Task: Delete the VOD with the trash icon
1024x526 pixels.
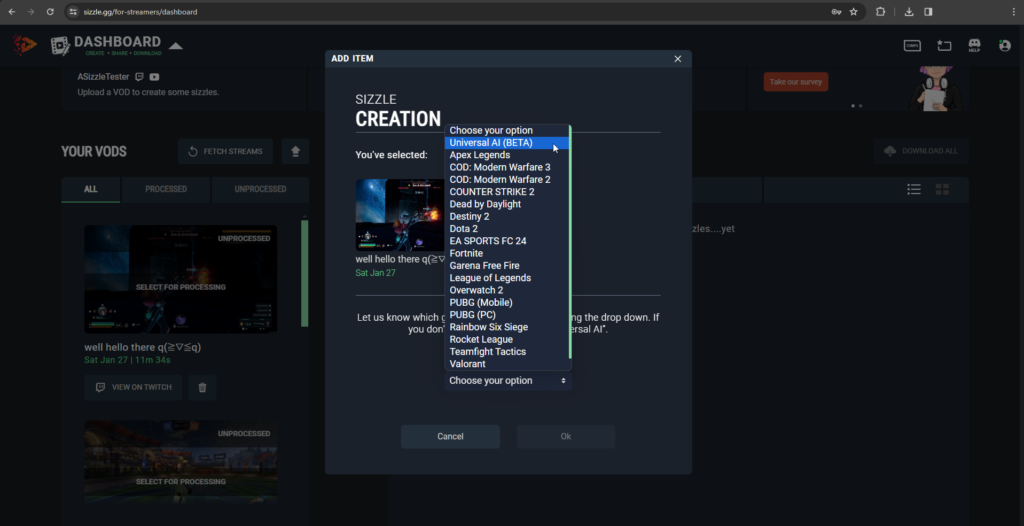Action: pyautogui.click(x=202, y=387)
